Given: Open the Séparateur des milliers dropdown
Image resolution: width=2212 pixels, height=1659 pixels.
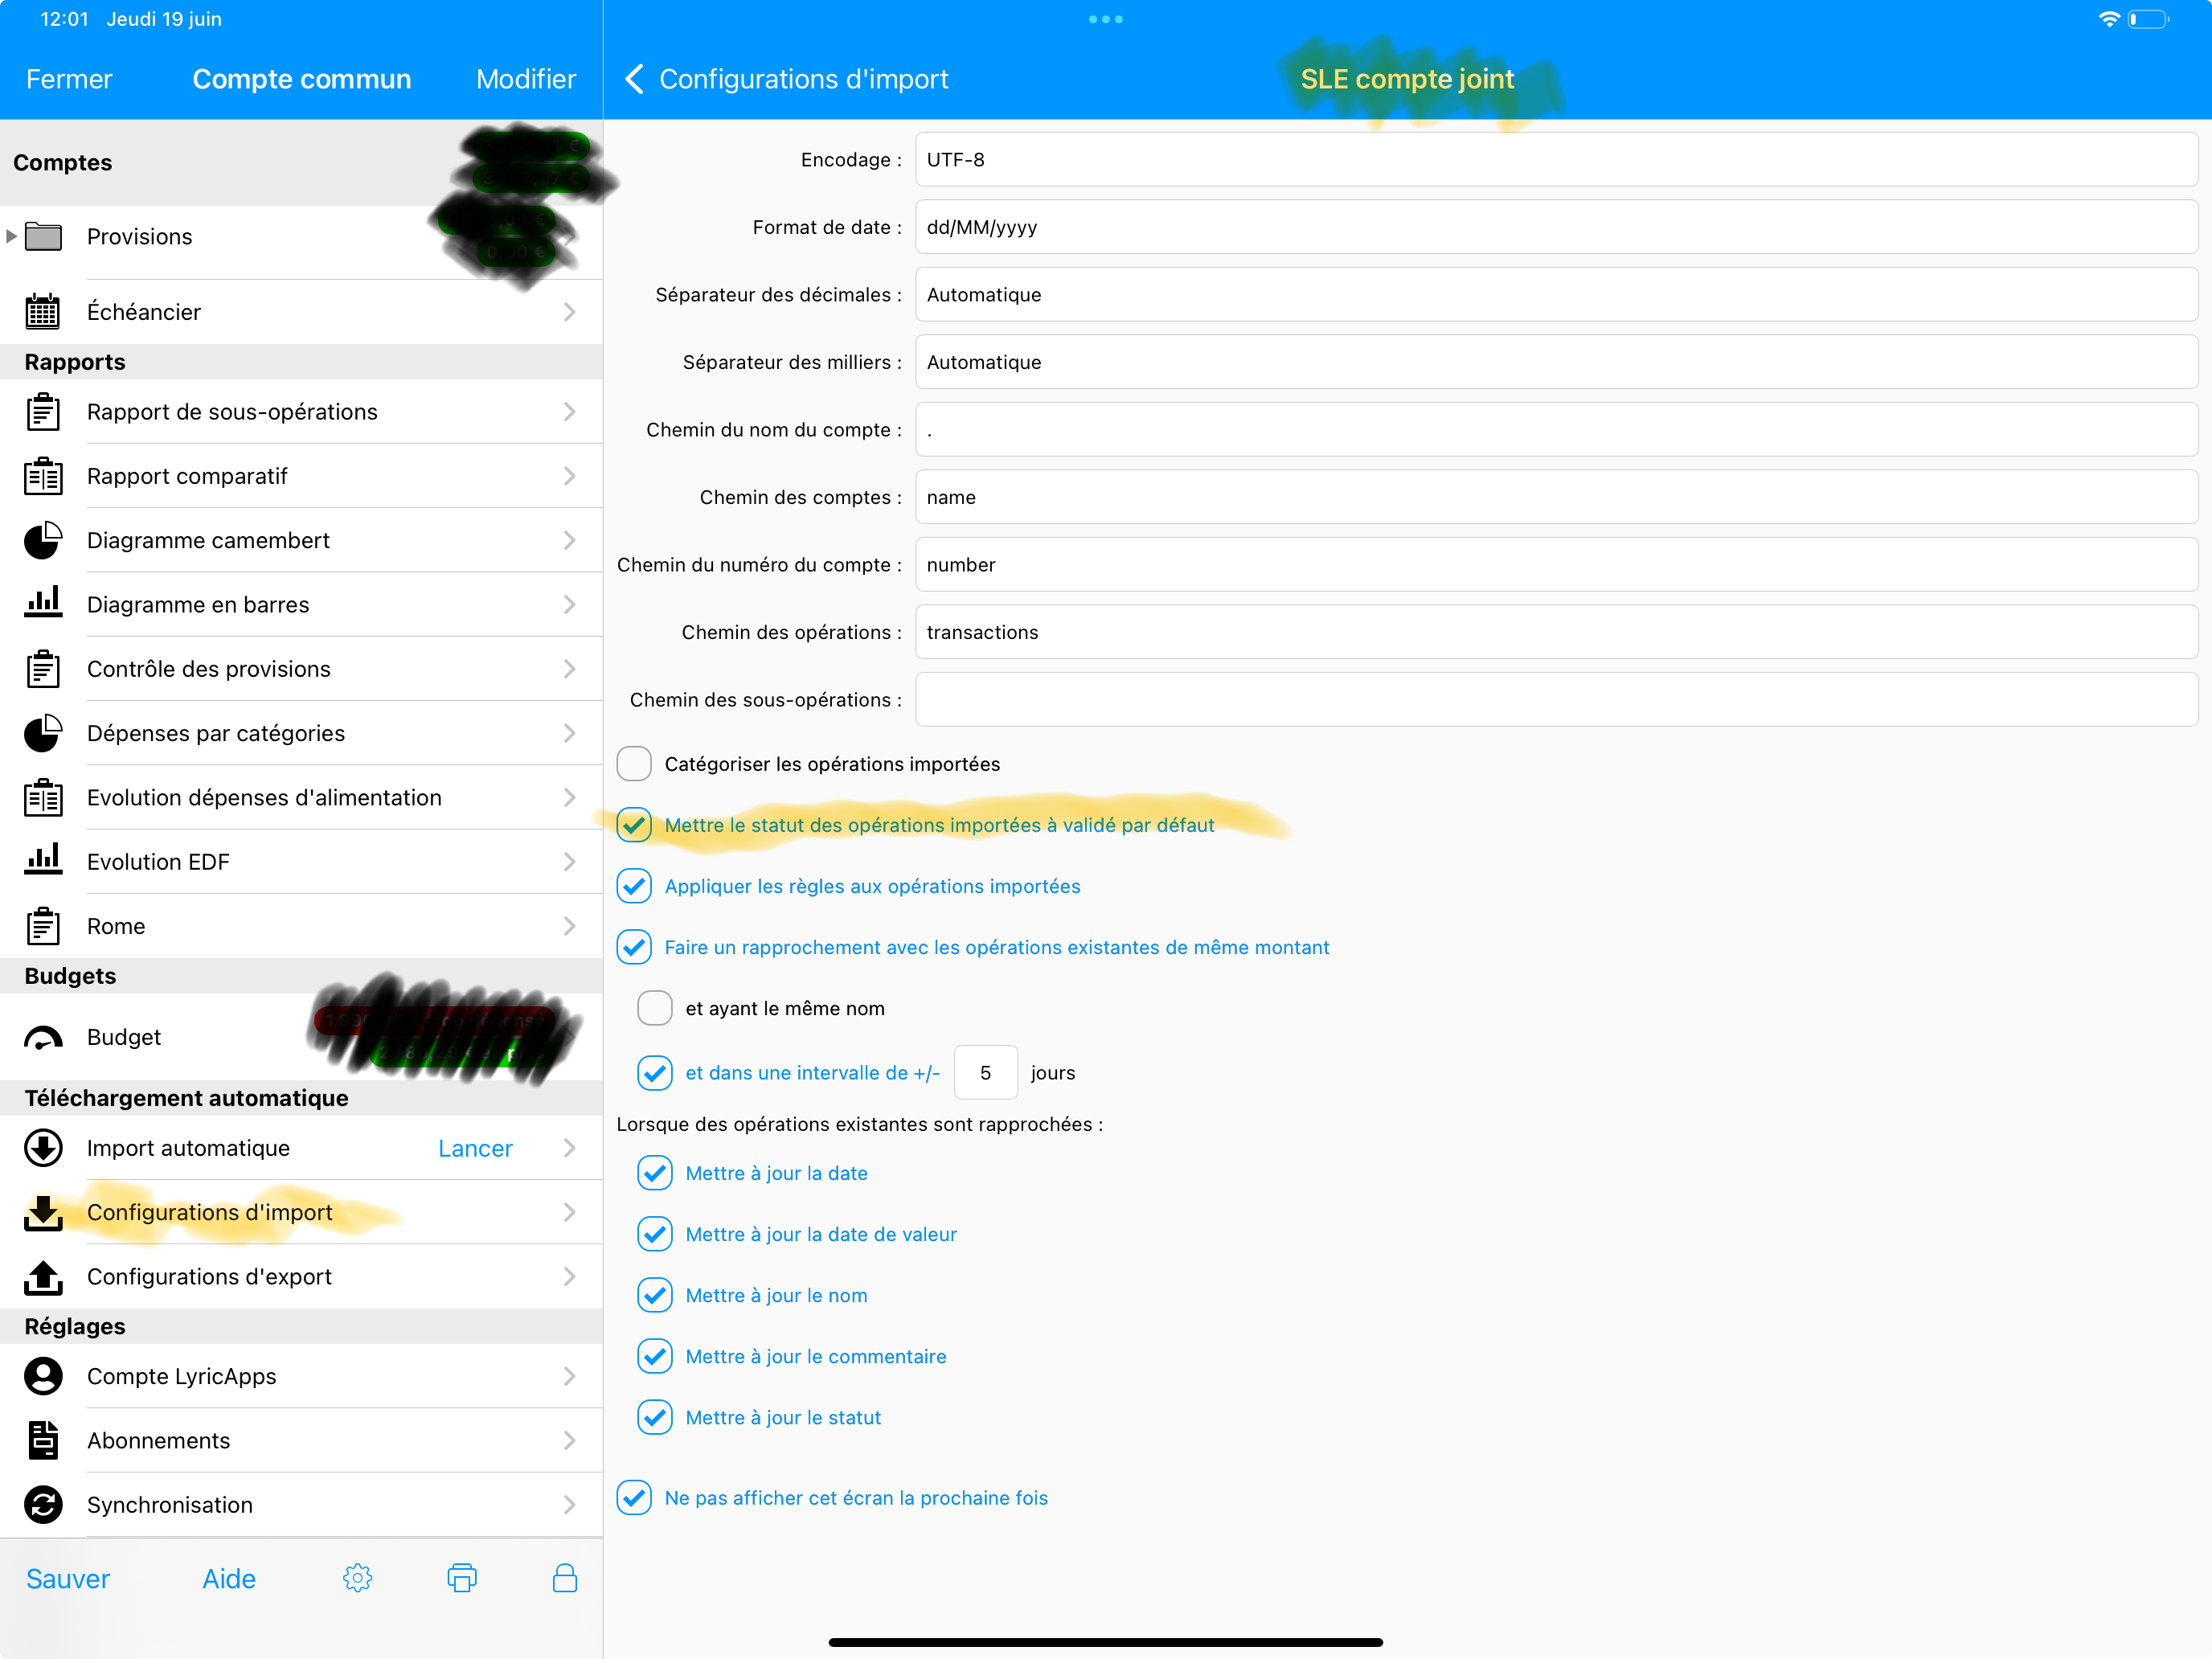Looking at the screenshot, I should click(1556, 362).
